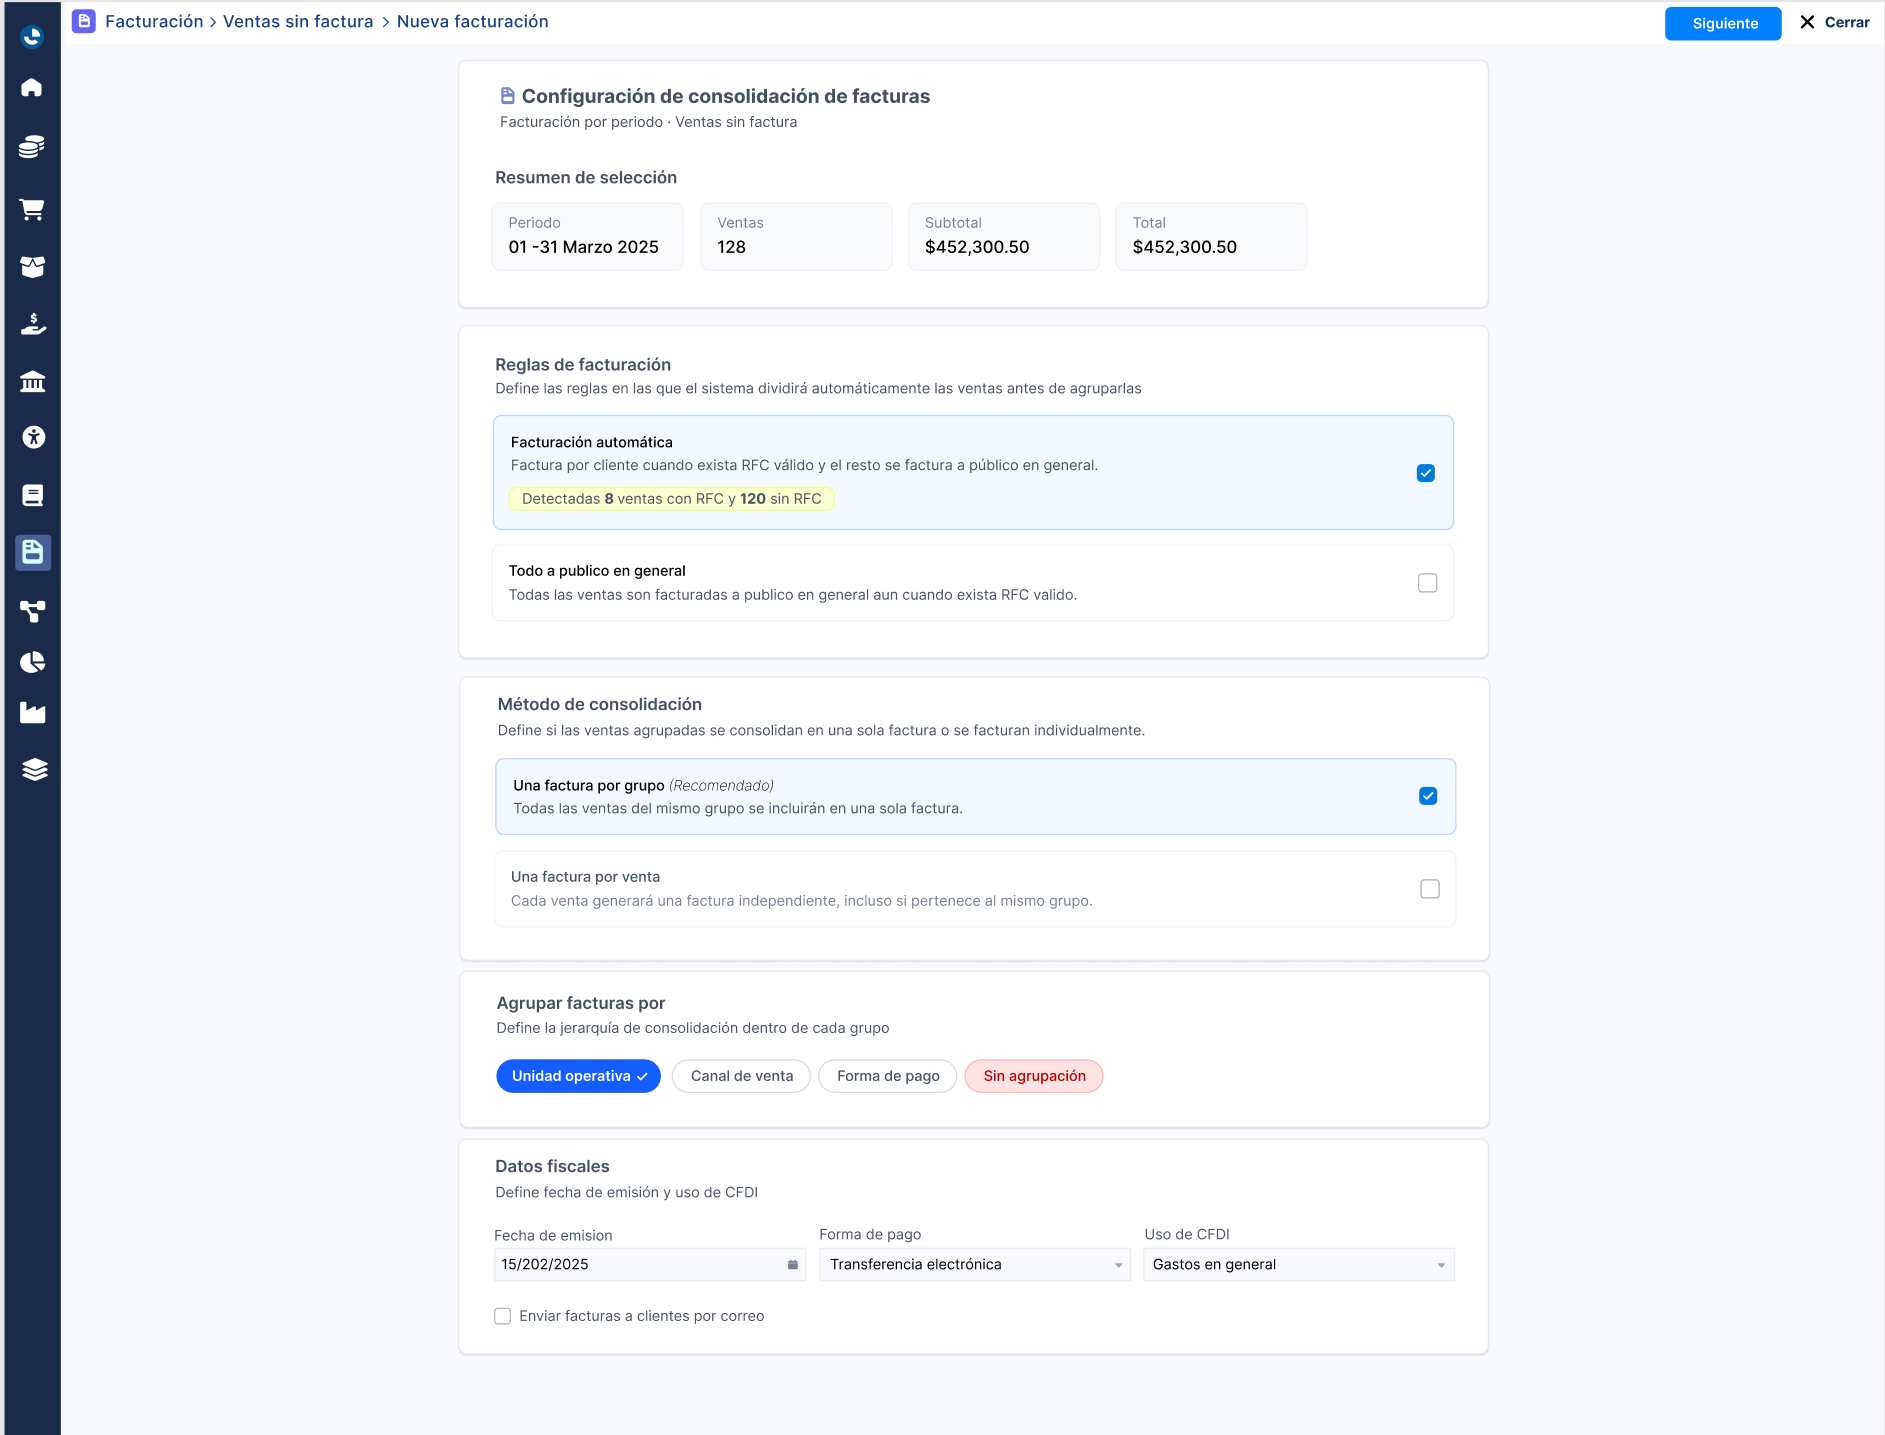Image resolution: width=1885 pixels, height=1435 pixels.
Task: Open the factory icon in sidebar
Action: pyautogui.click(x=33, y=712)
